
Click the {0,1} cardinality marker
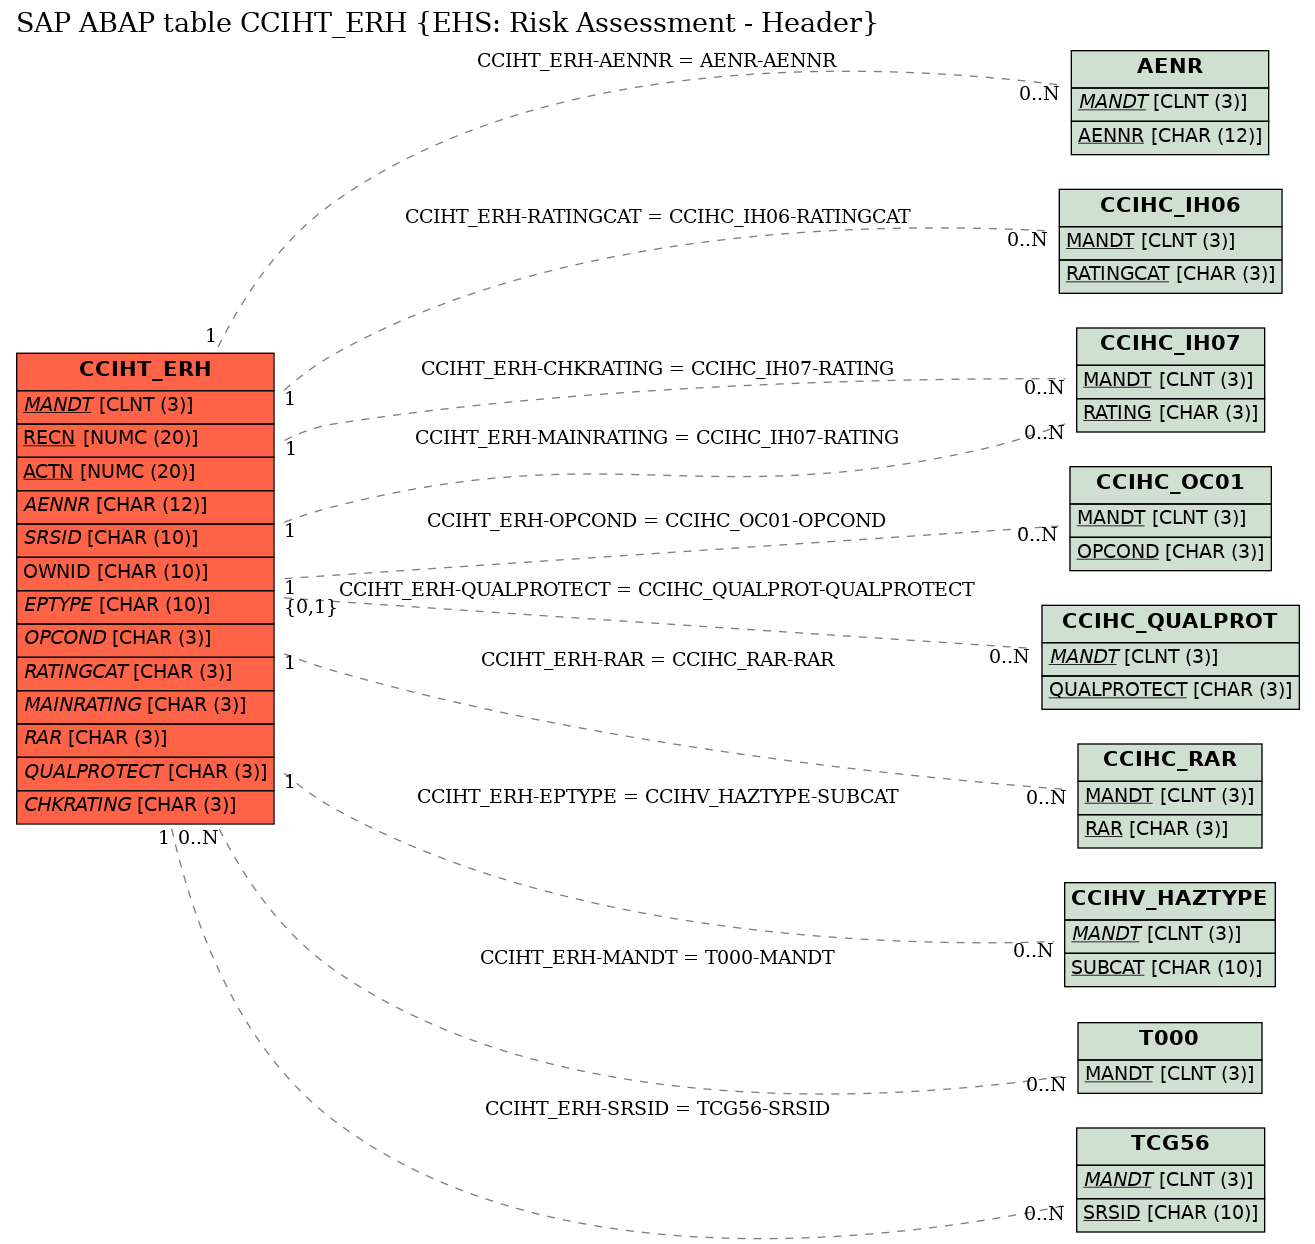click(x=311, y=607)
